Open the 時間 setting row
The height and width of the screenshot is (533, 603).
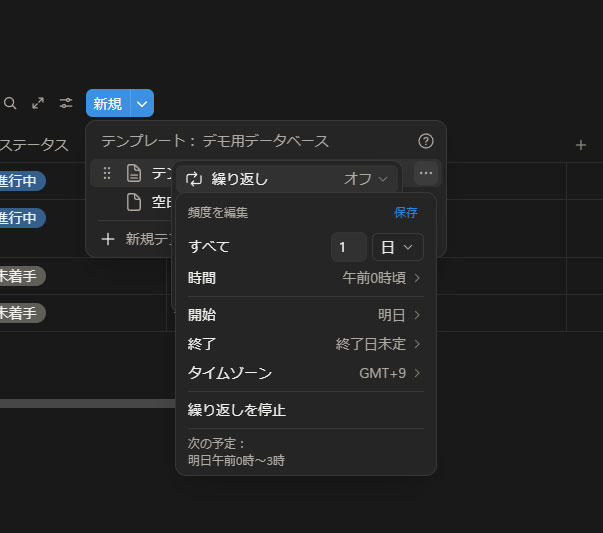[x=305, y=278]
